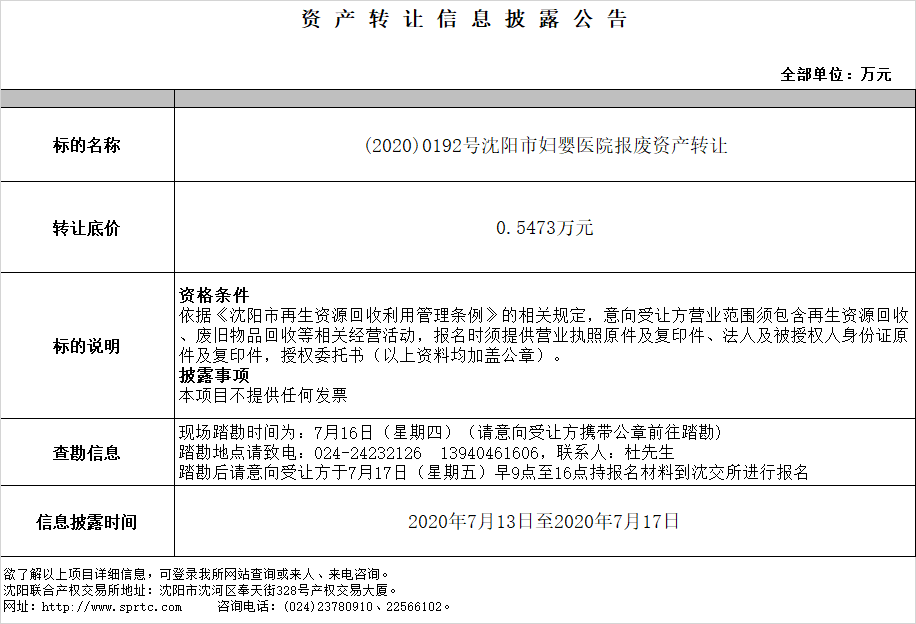Select the 标的说明 row label
The width and height of the screenshot is (916, 624).
pyautogui.click(x=87, y=347)
